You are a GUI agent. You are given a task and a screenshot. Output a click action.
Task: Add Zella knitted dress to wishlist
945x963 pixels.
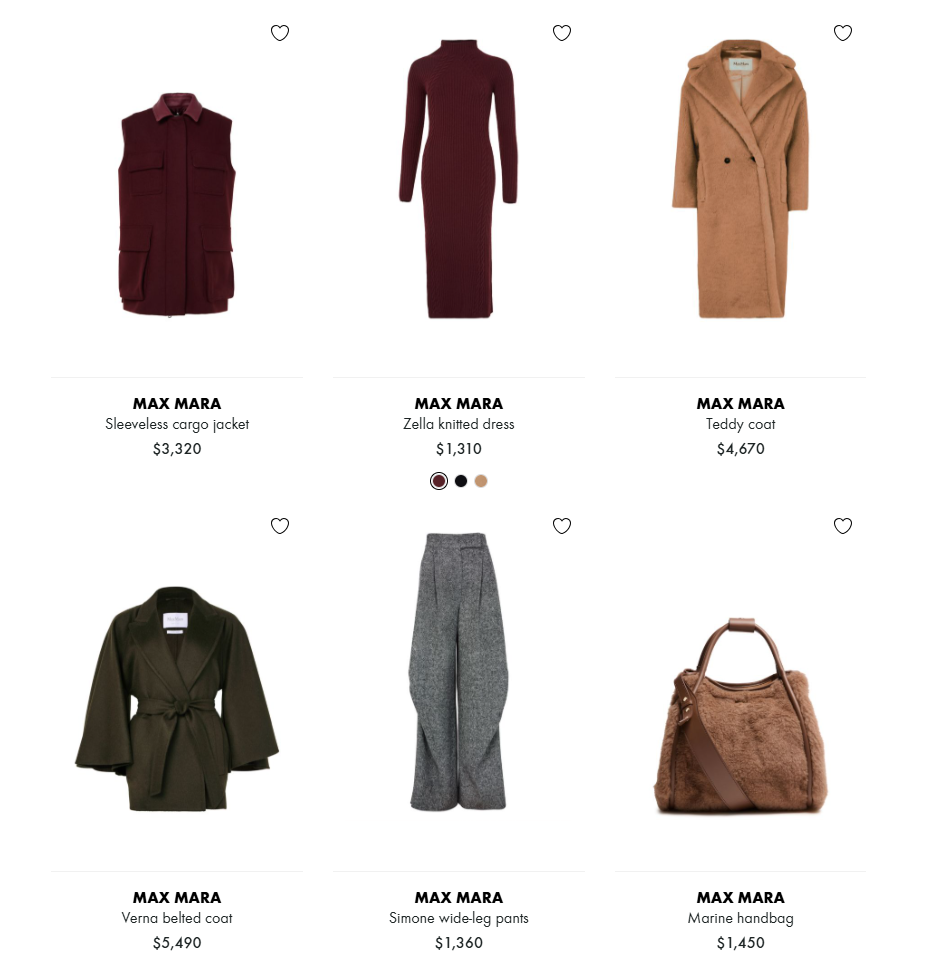tap(562, 33)
